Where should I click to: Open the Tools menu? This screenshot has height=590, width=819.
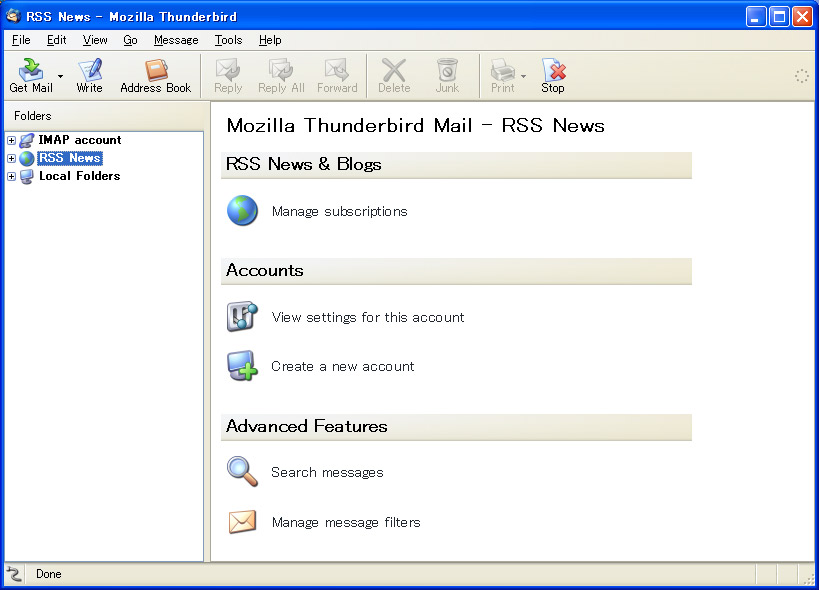coord(228,40)
